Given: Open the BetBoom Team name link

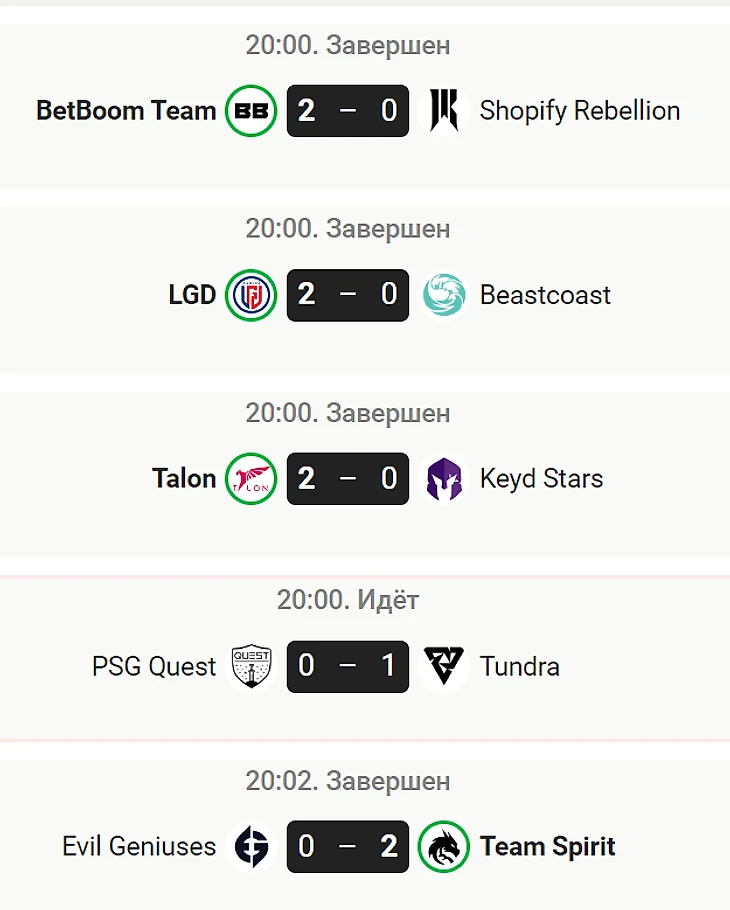Looking at the screenshot, I should point(126,110).
